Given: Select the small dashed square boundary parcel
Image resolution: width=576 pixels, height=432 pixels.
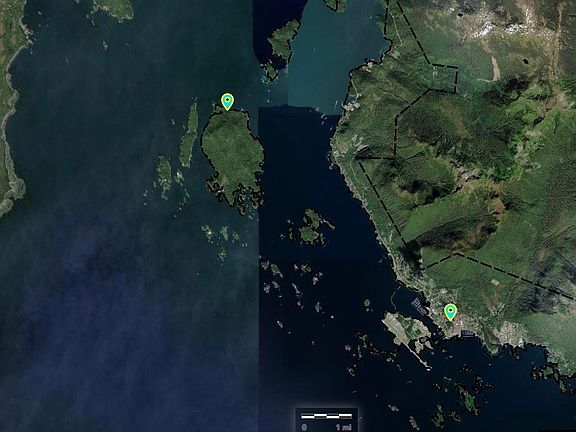Looking at the screenshot, I should [444, 78].
